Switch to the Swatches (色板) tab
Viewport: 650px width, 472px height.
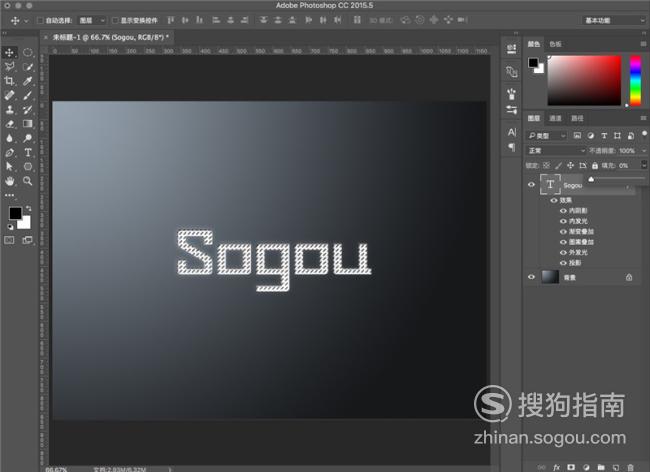(555, 44)
